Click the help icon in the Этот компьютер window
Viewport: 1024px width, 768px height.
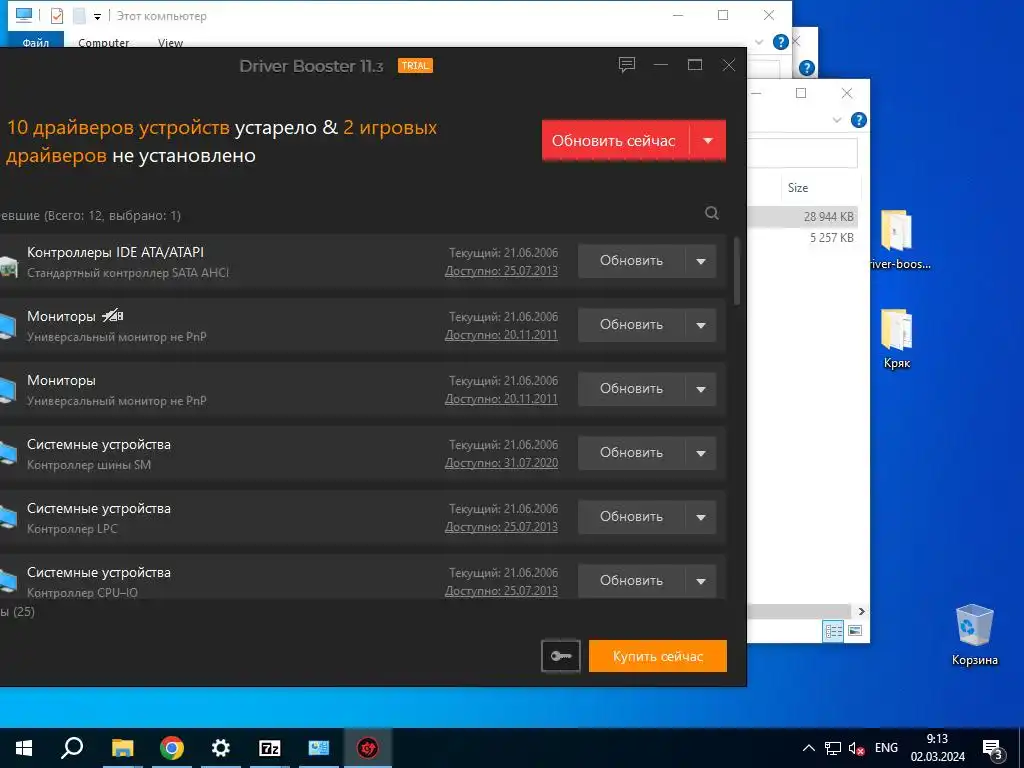pyautogui.click(x=780, y=42)
